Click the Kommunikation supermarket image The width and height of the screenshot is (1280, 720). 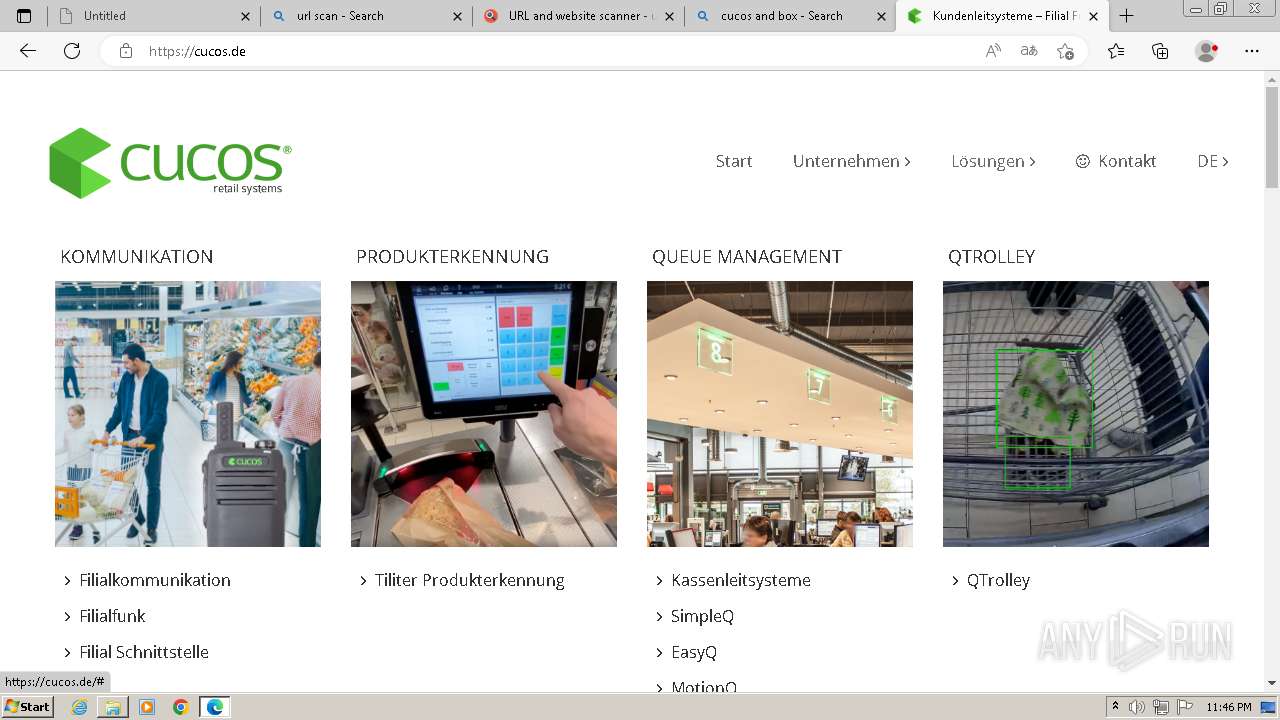click(188, 414)
